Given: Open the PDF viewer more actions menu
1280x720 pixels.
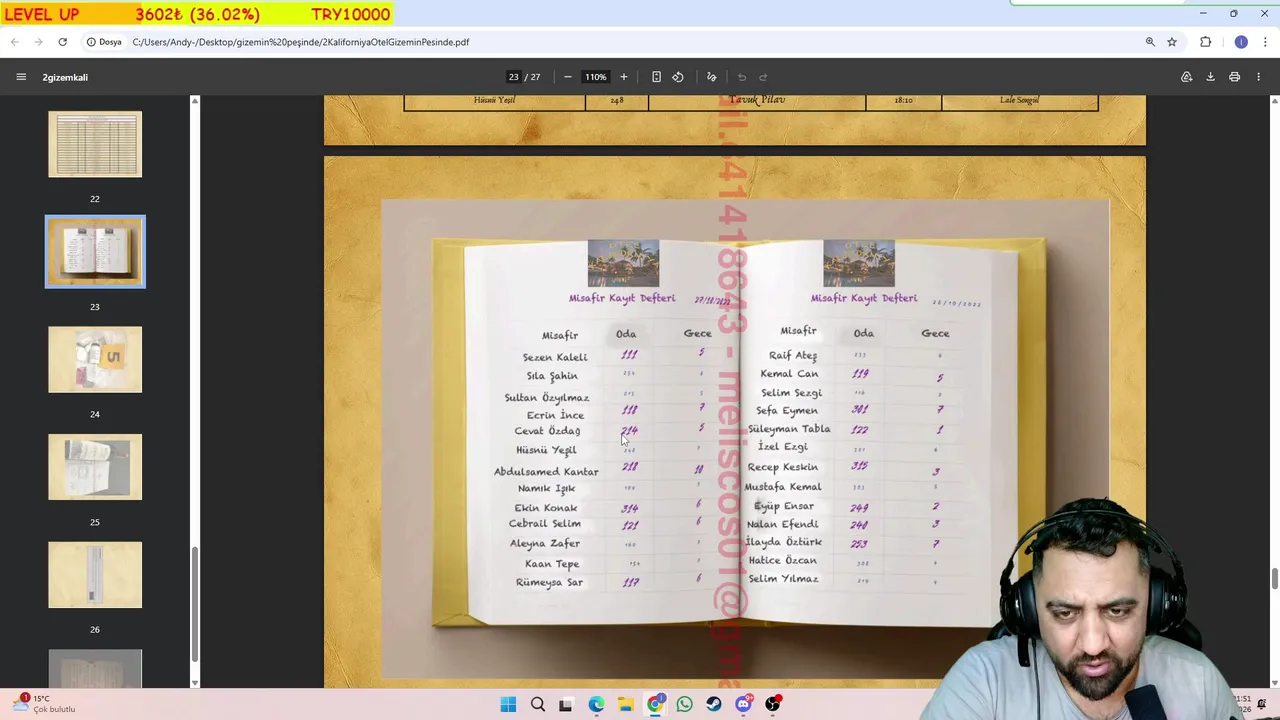Looking at the screenshot, I should tap(1259, 77).
